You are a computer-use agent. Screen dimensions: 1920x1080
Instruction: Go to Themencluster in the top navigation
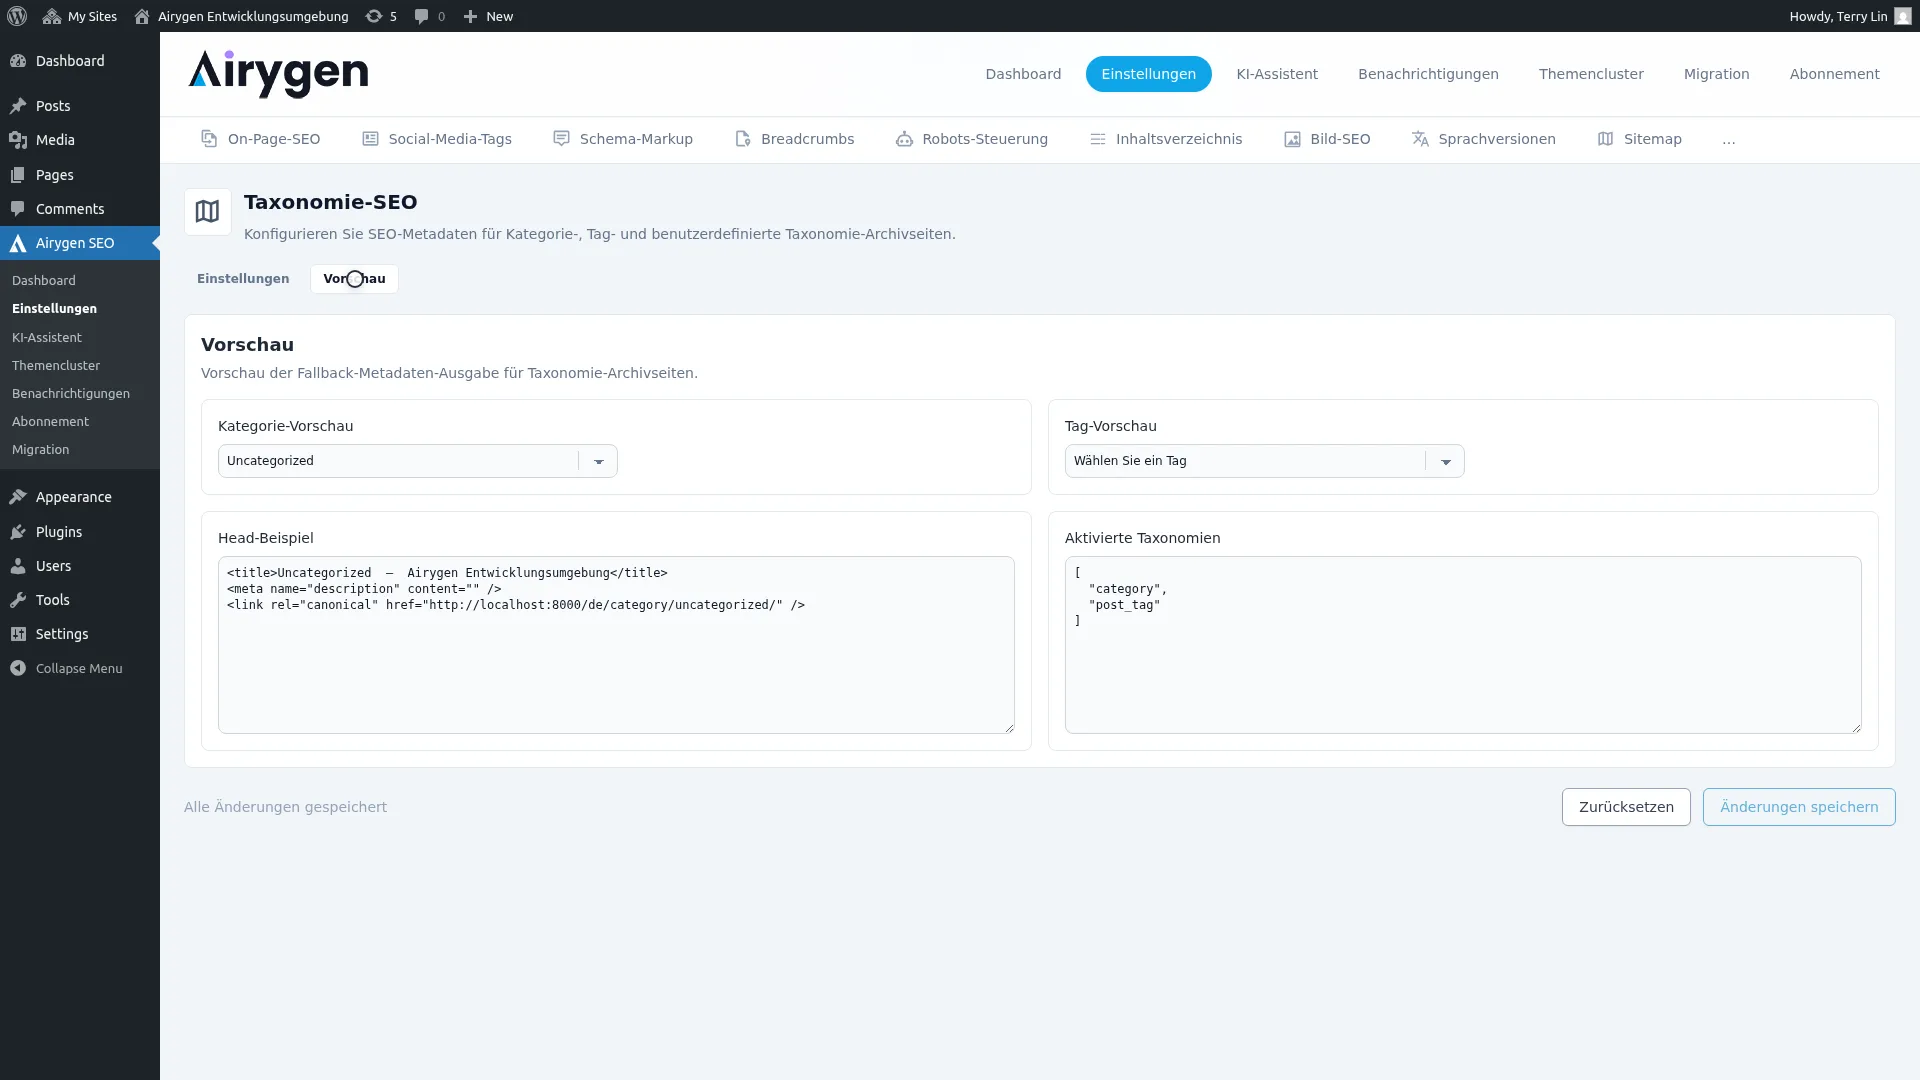coord(1591,74)
